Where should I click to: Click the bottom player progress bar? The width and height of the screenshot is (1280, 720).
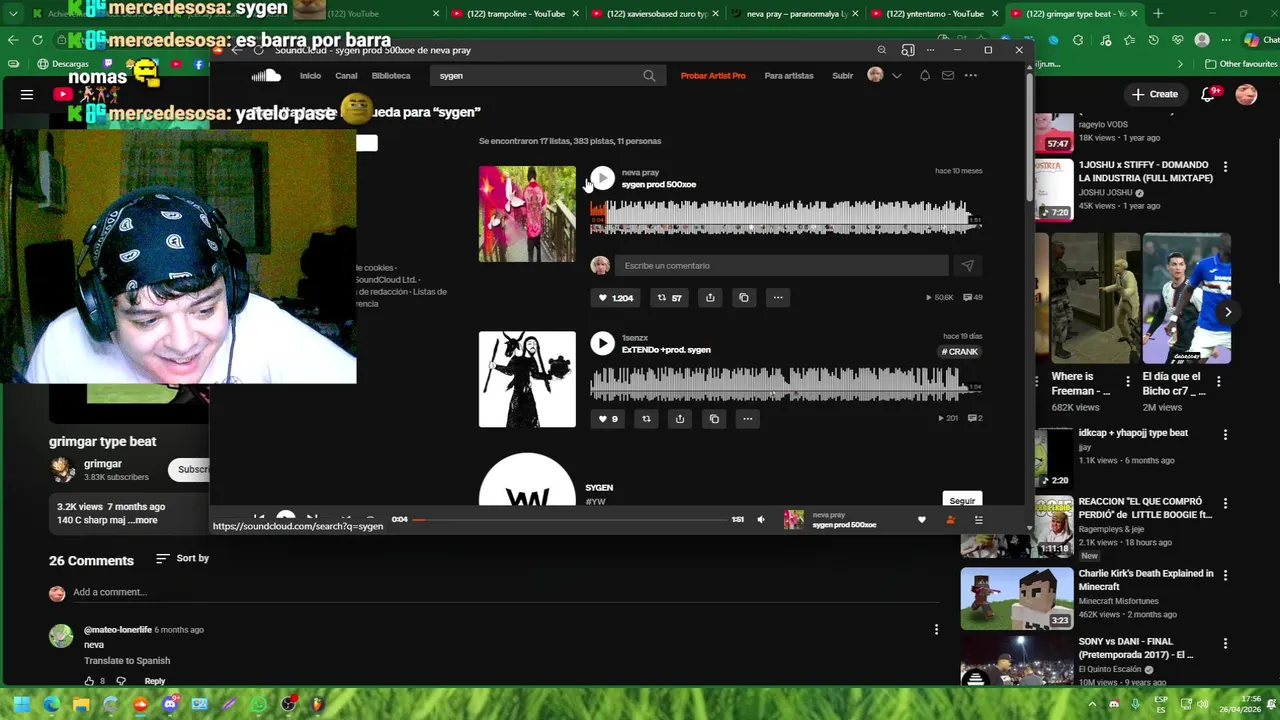570,520
